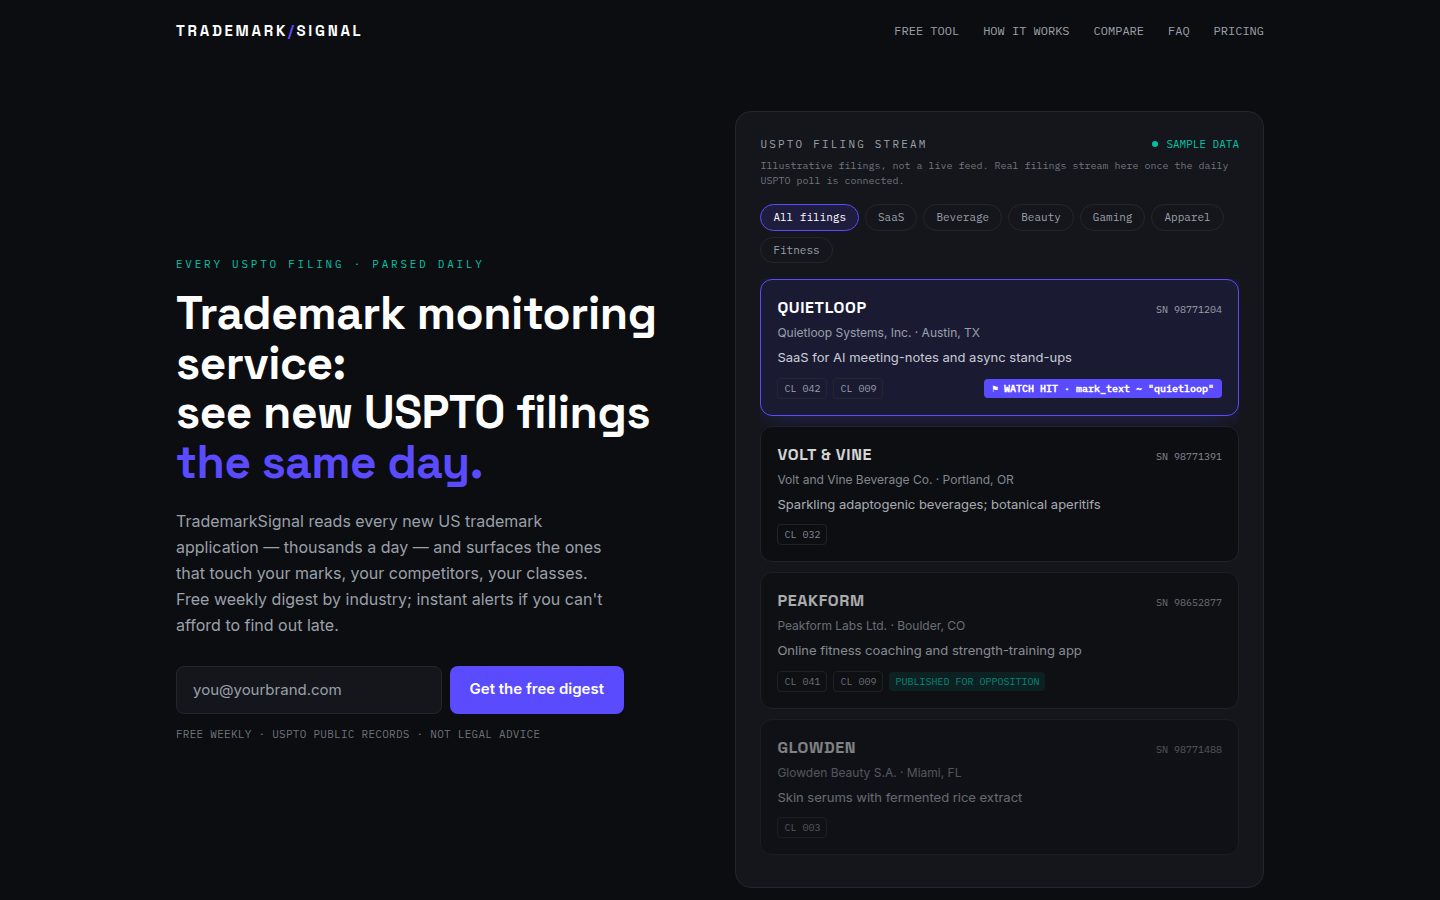
Task: Click the Skin serums description text
Action: point(899,798)
